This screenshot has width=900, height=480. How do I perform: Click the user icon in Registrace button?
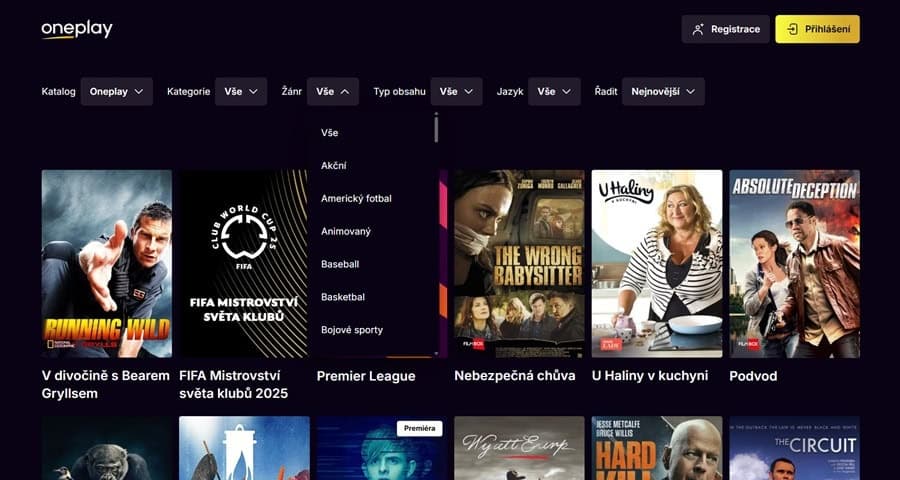point(698,29)
